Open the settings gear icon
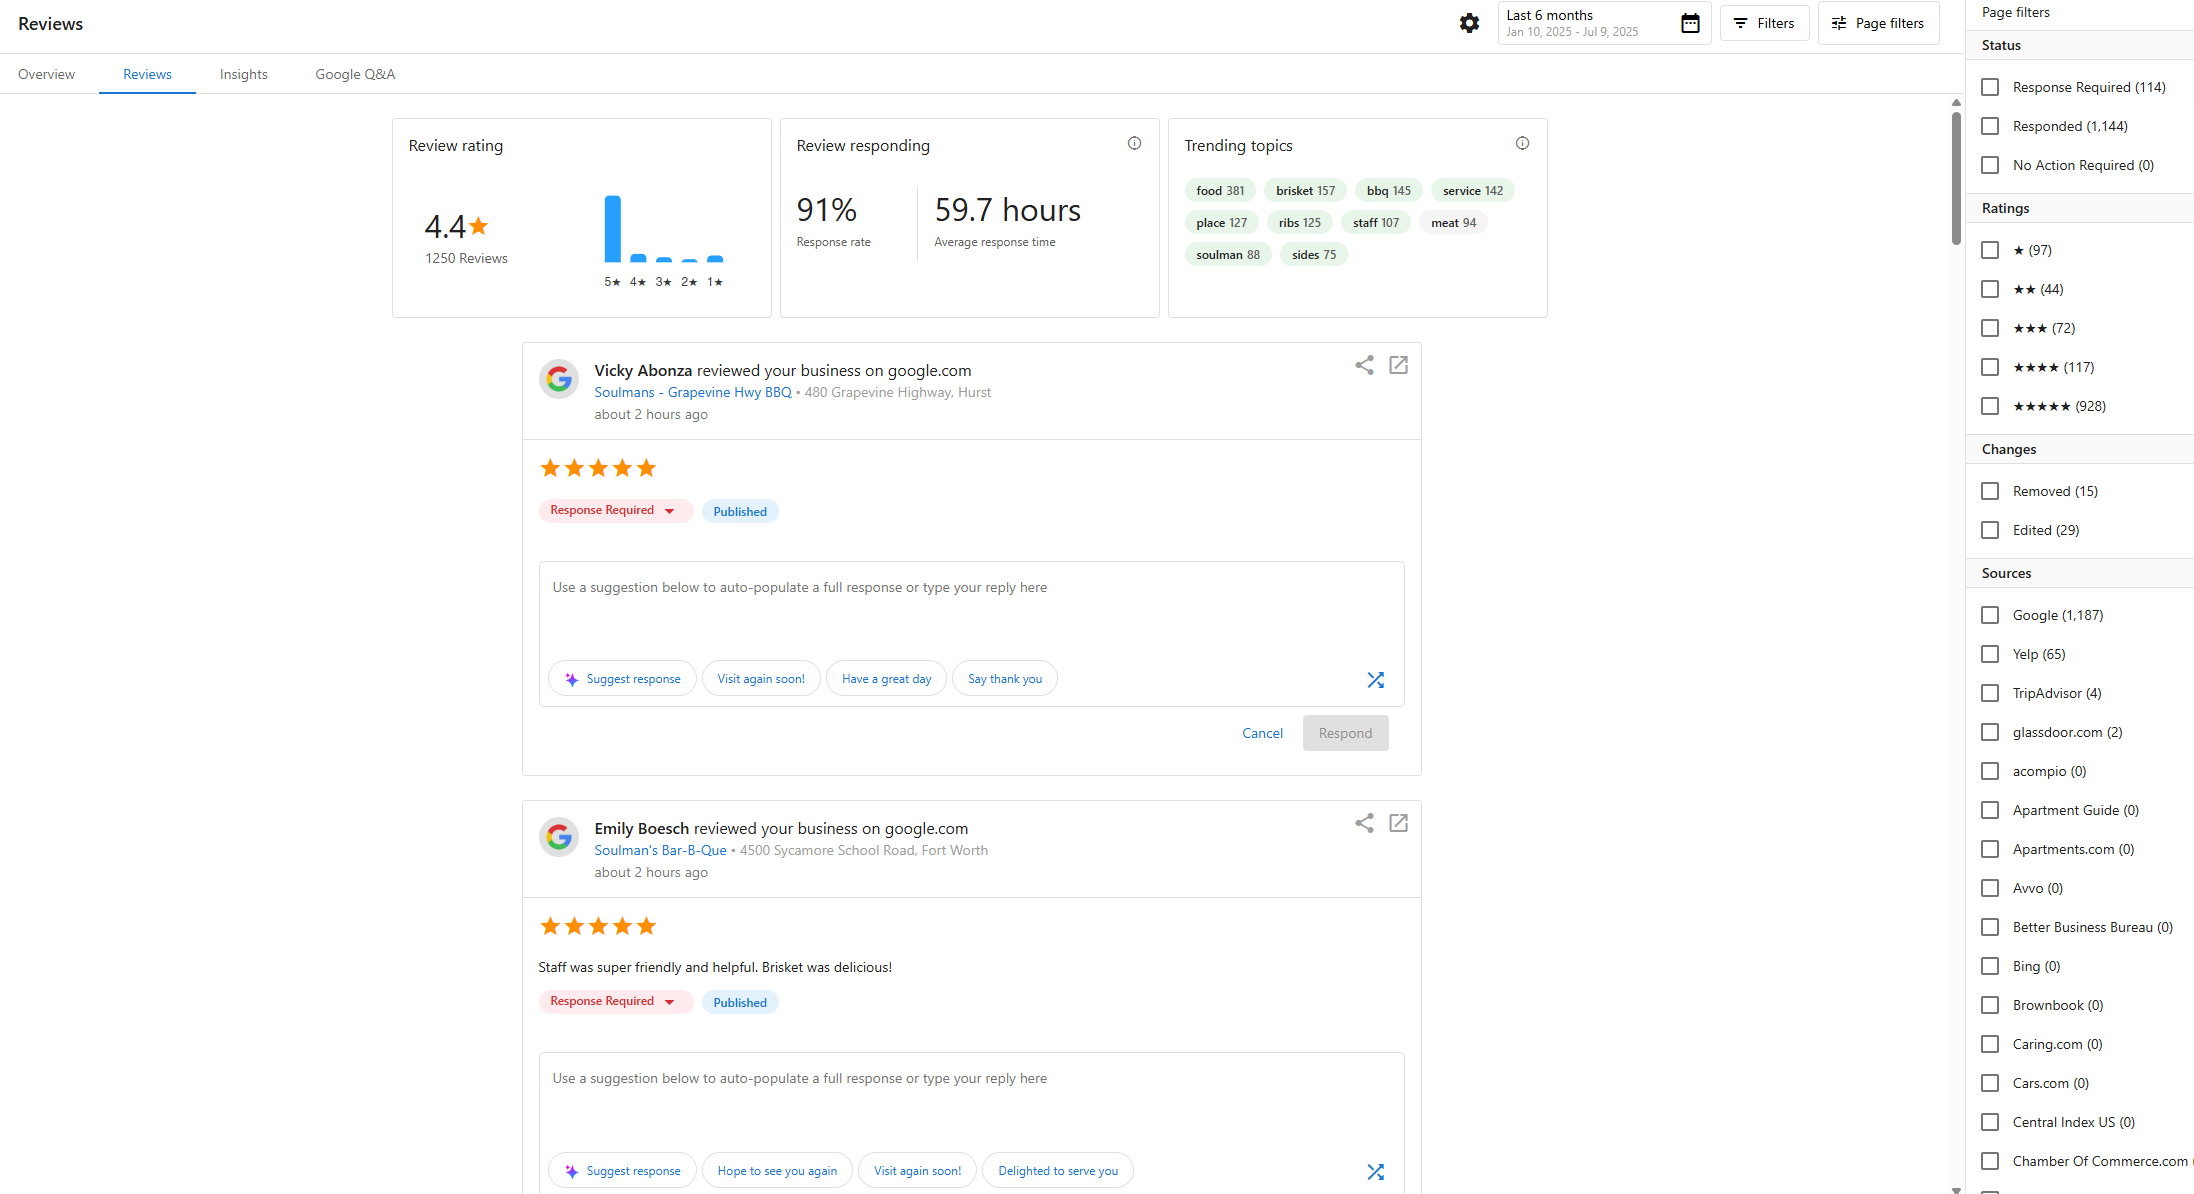This screenshot has width=2194, height=1194. point(1469,23)
